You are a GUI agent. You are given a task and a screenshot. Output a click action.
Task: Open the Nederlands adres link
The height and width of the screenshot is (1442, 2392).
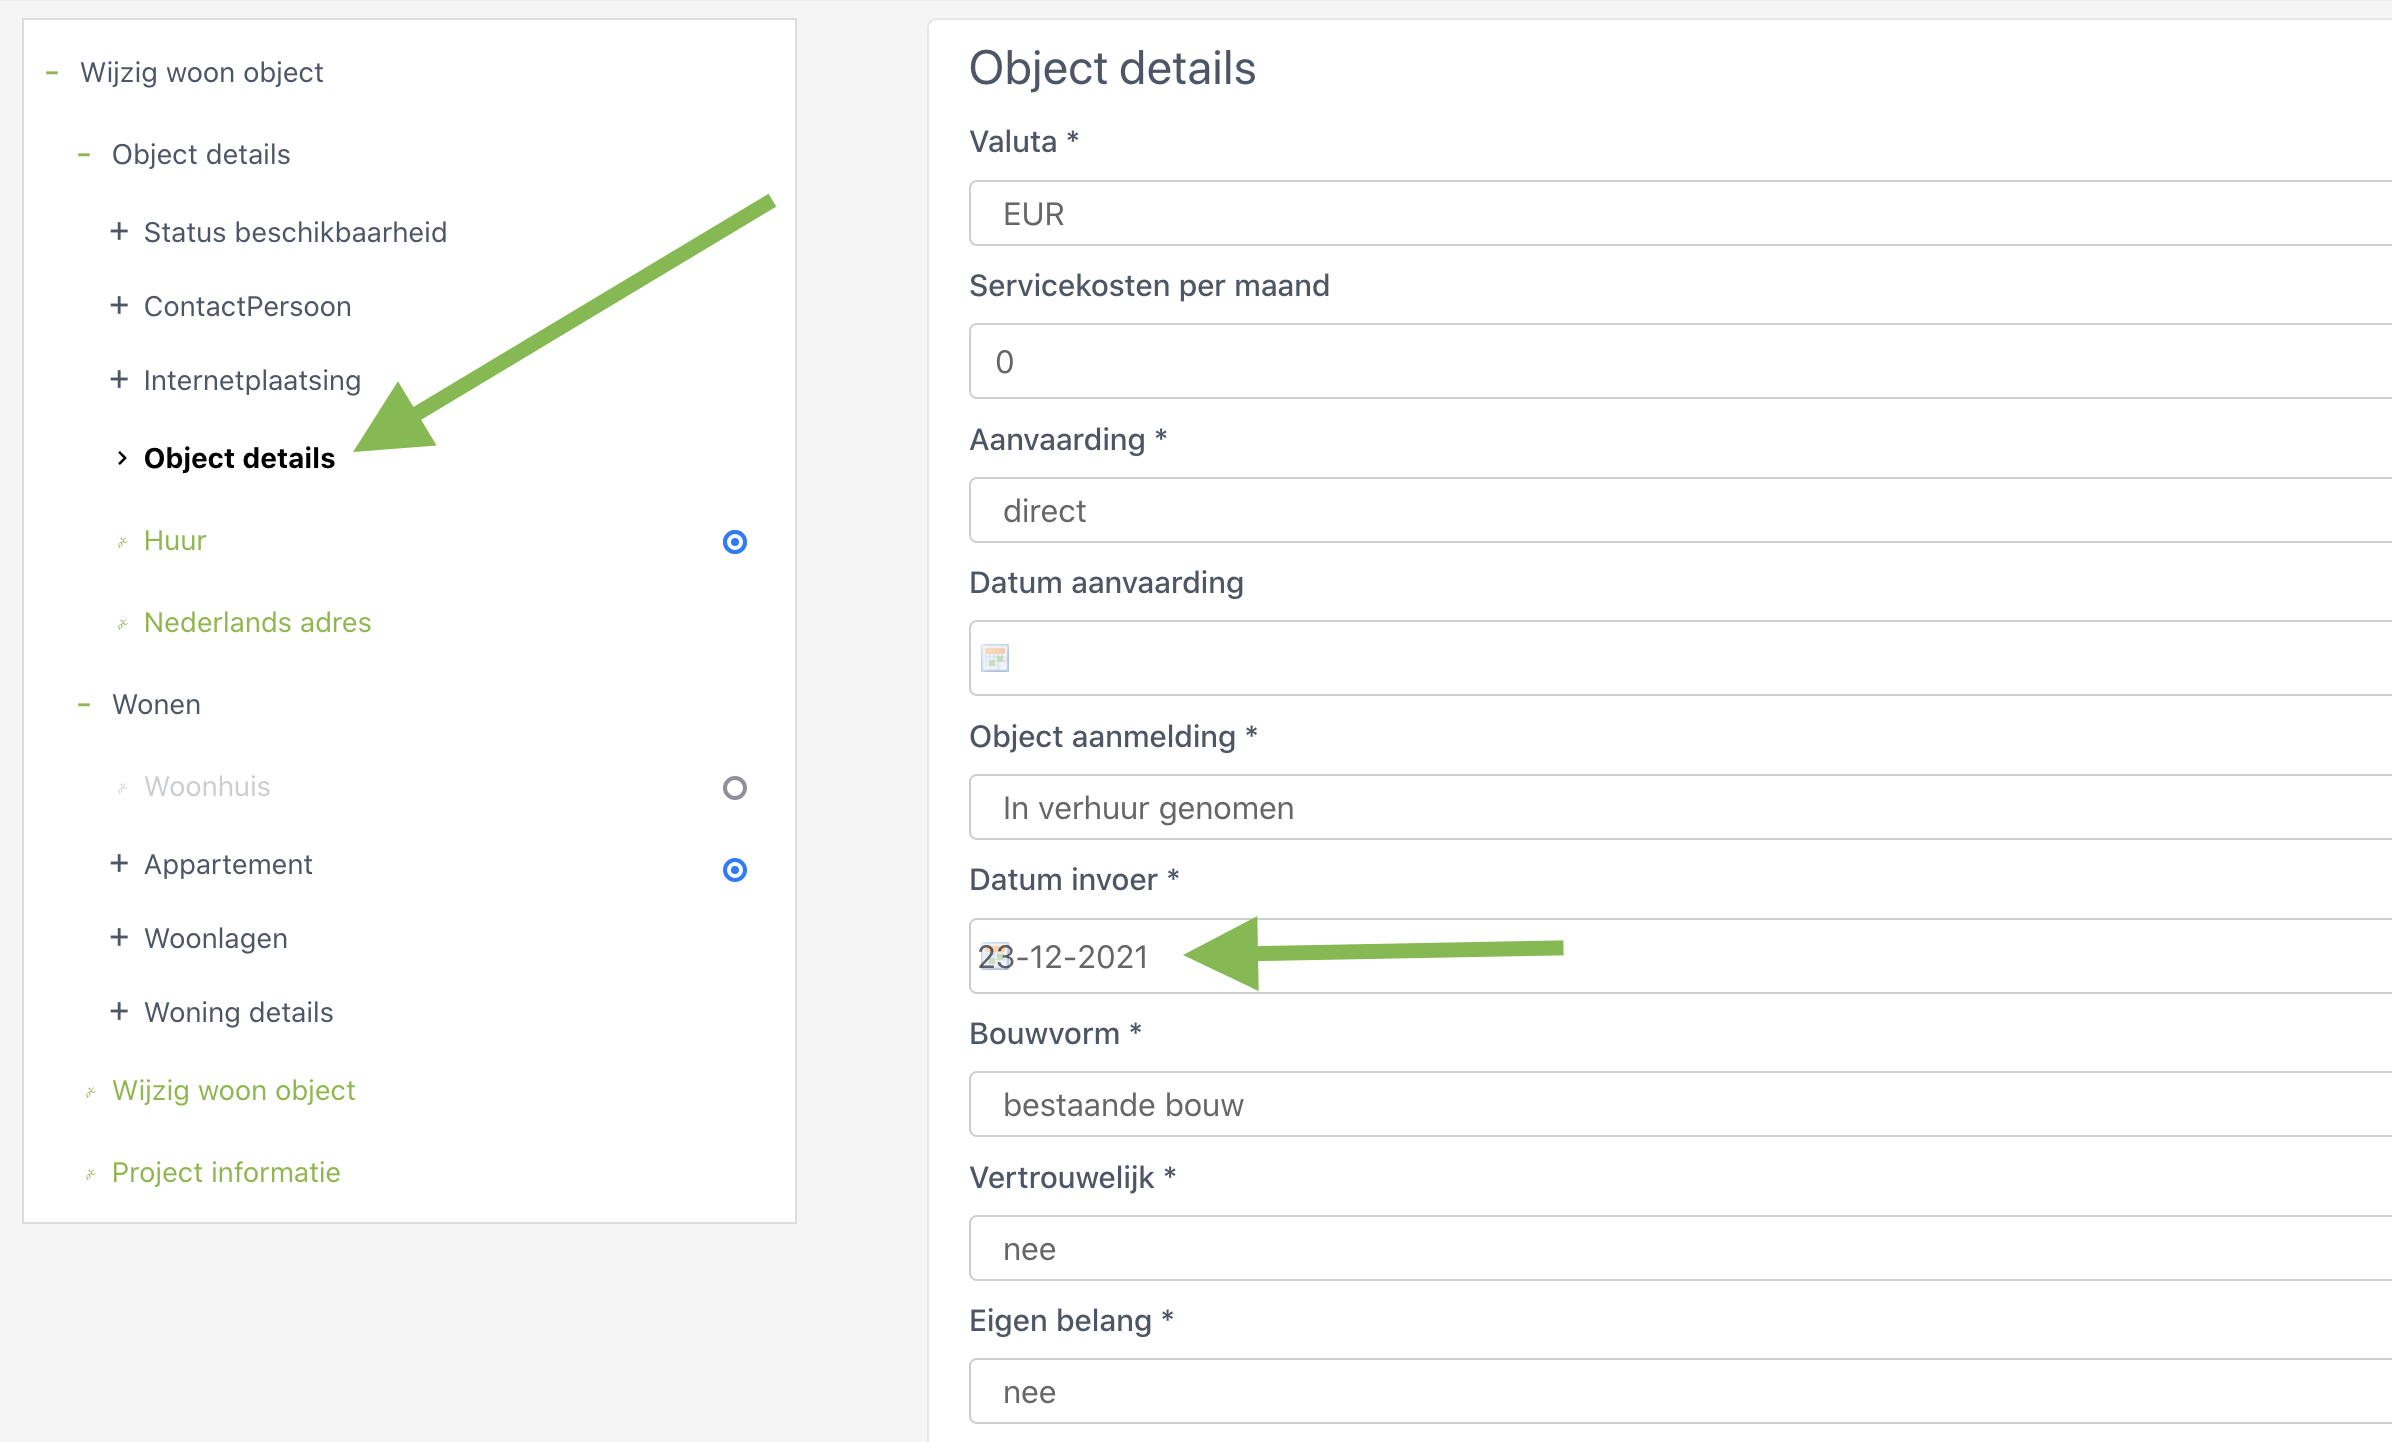tap(257, 623)
